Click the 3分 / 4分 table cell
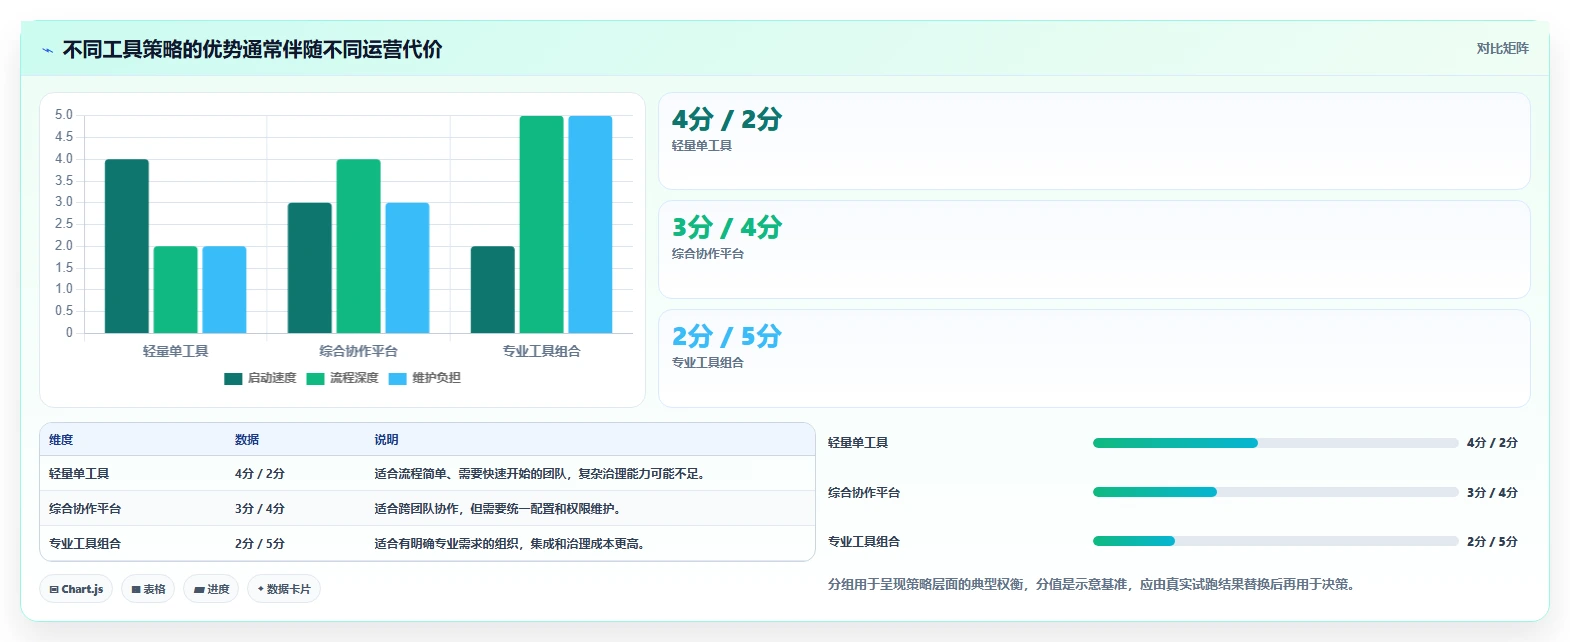 pyautogui.click(x=260, y=509)
